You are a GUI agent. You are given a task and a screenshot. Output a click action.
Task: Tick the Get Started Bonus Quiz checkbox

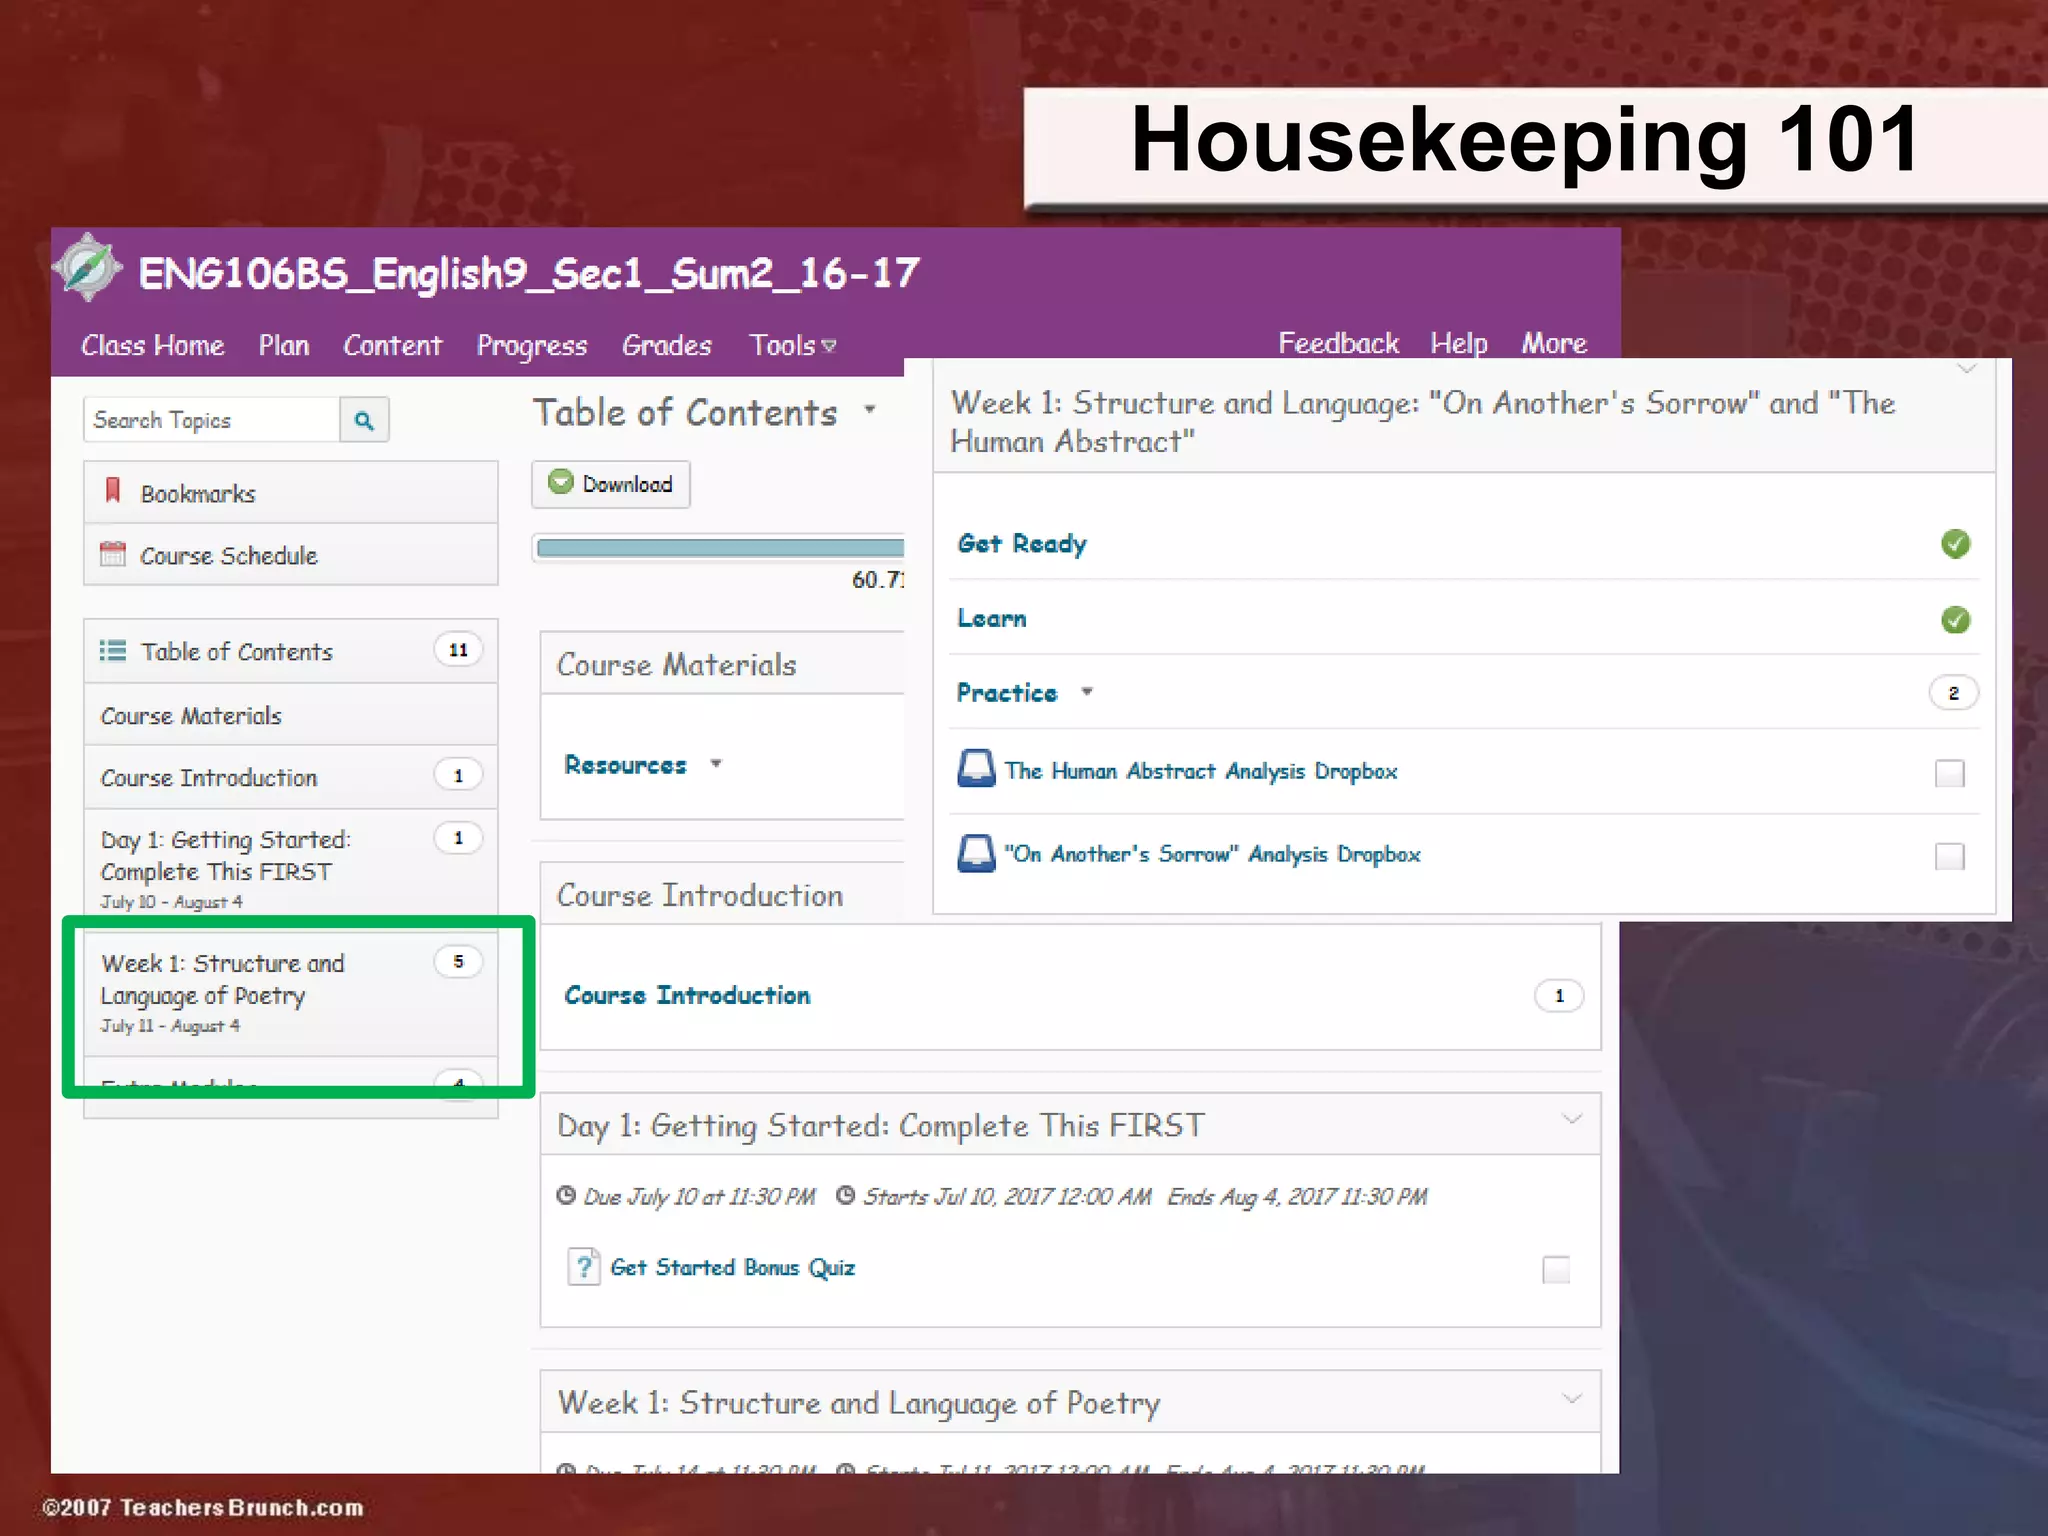1556,1269
